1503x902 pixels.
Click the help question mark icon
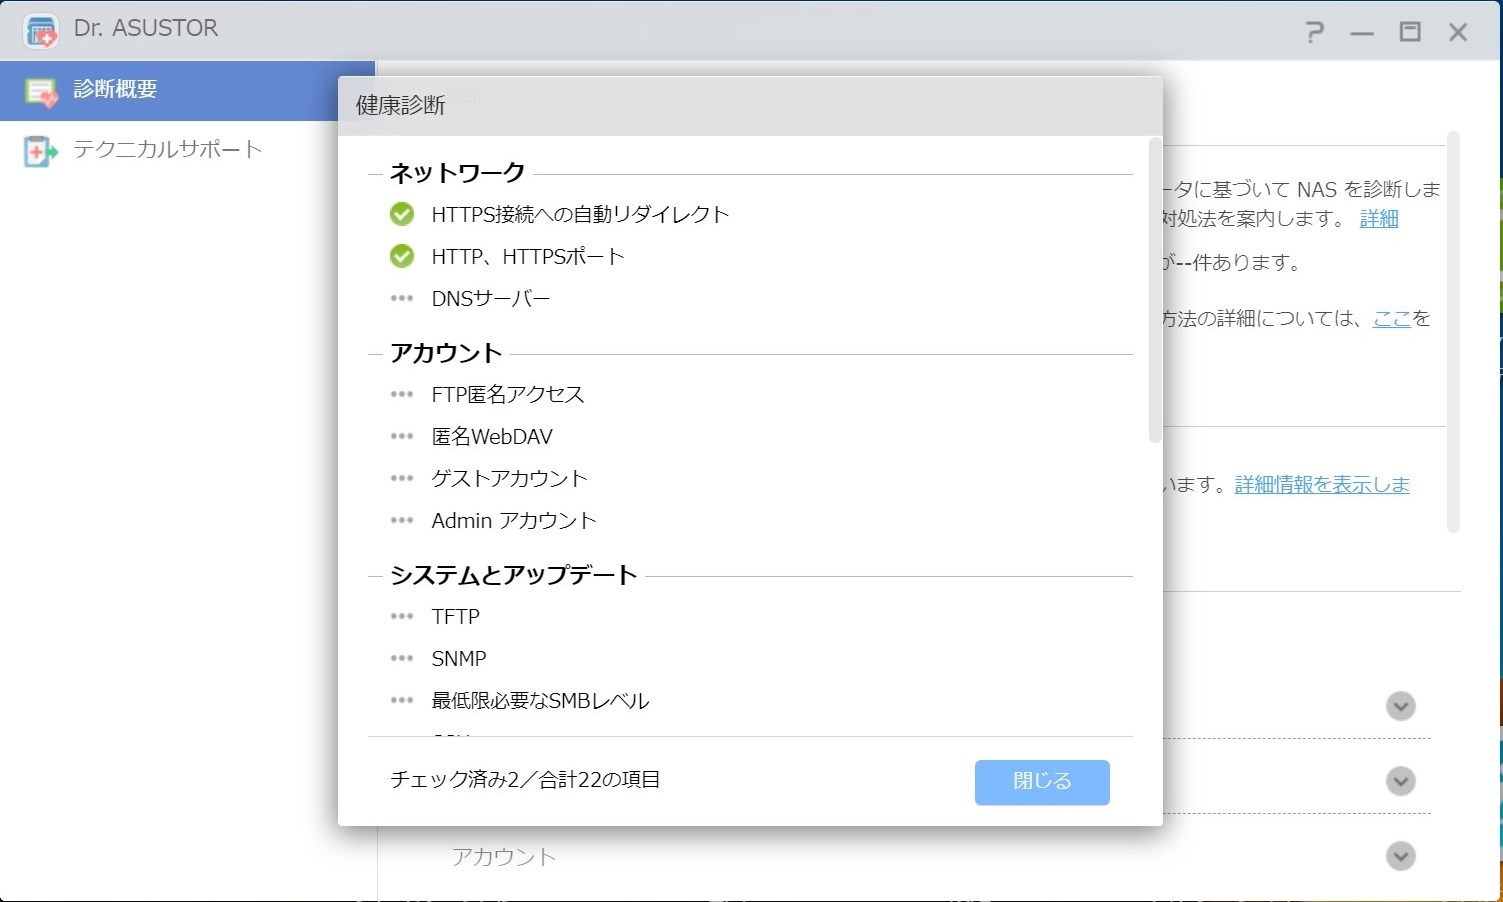pos(1314,32)
